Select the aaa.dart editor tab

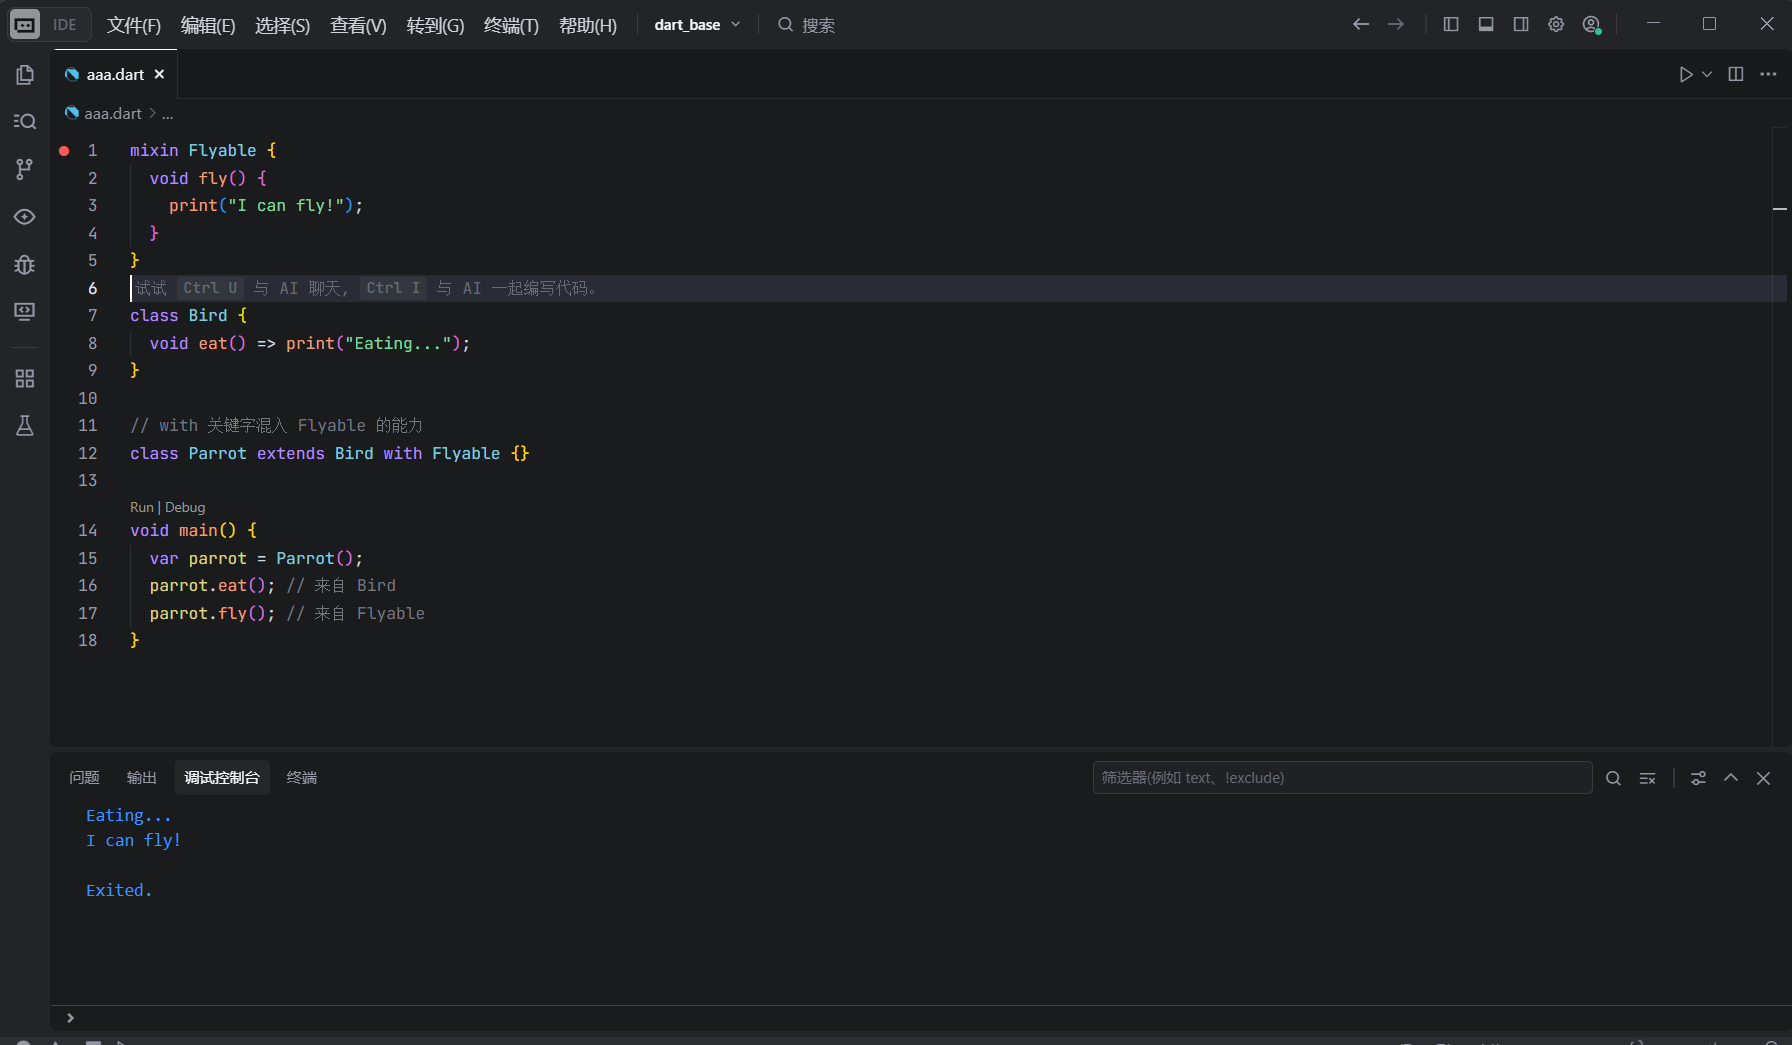114,74
